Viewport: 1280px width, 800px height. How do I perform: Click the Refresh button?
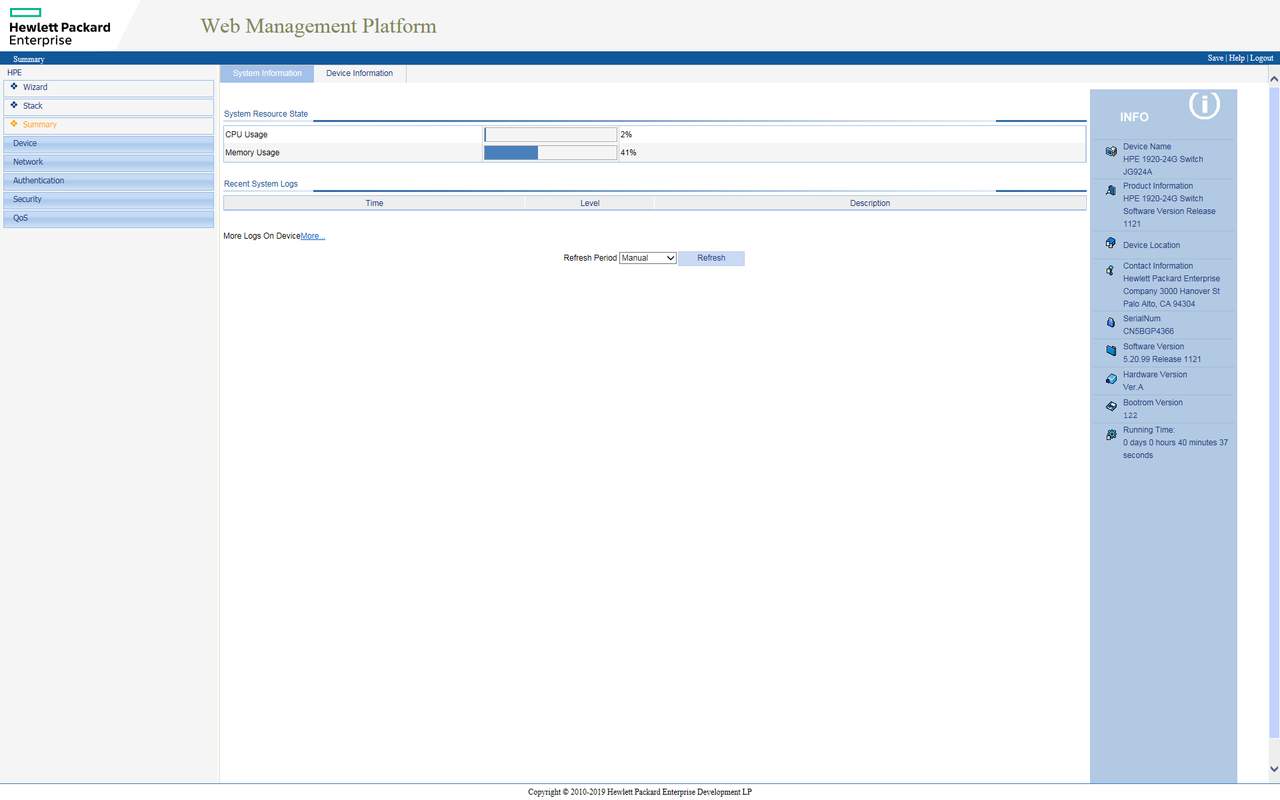pos(711,258)
